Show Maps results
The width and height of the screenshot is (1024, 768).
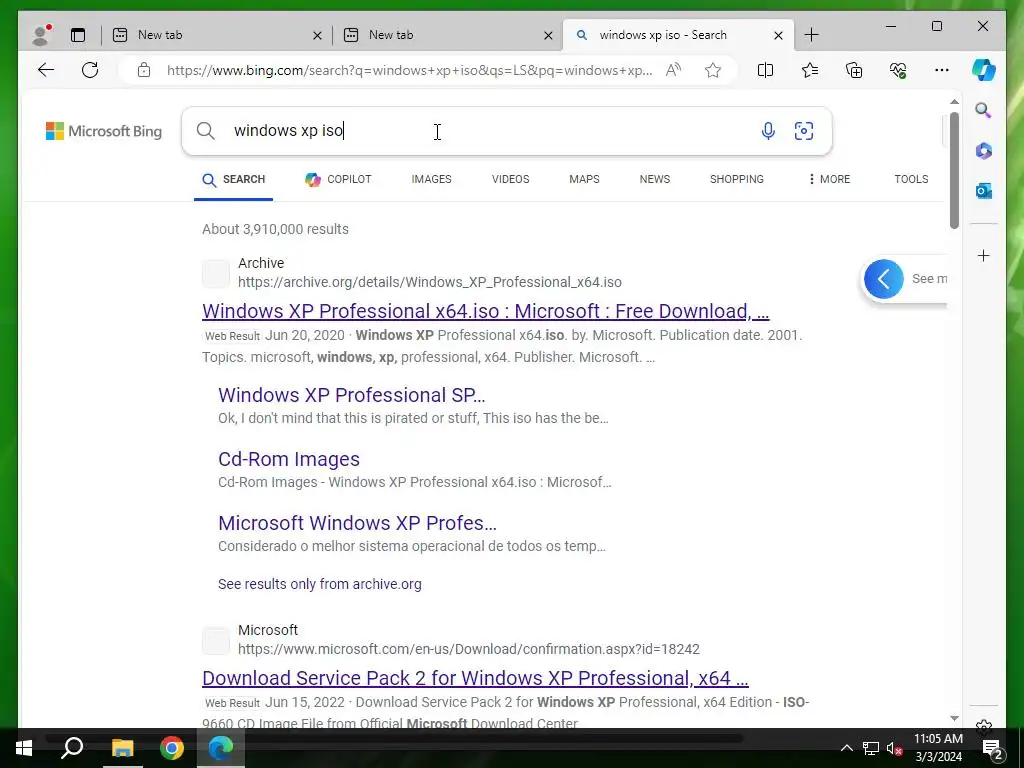tap(584, 179)
